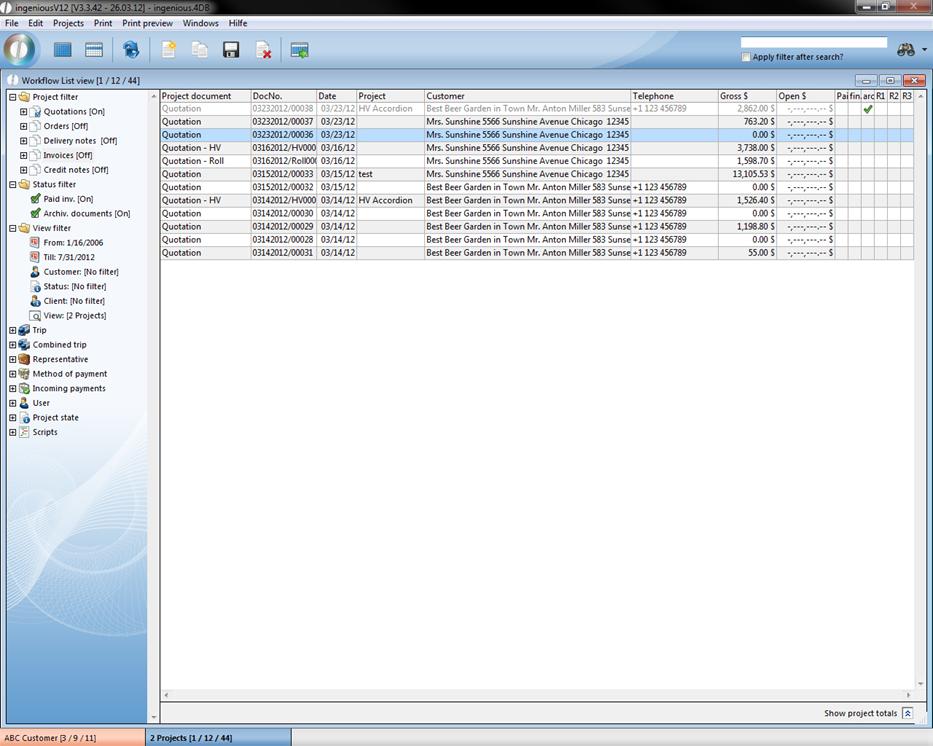Image resolution: width=933 pixels, height=746 pixels.
Task: Open the round ingenious application logo button
Action: pos(21,49)
